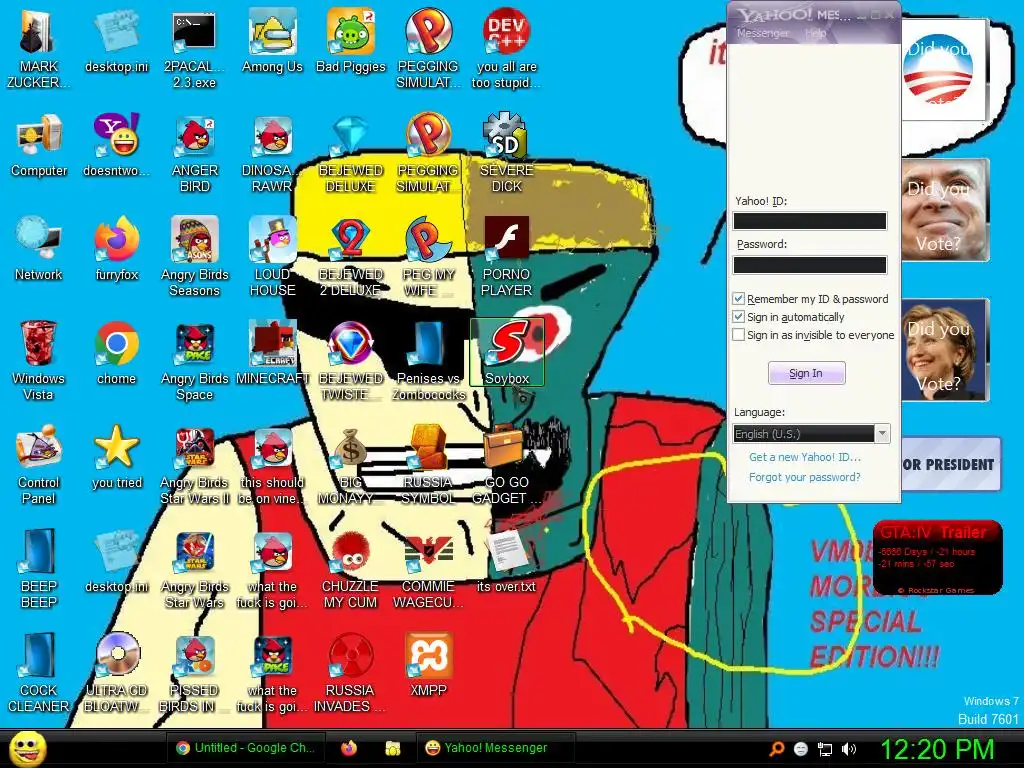Click the Yahoo! ID input field
The image size is (1024, 768).
click(810, 221)
